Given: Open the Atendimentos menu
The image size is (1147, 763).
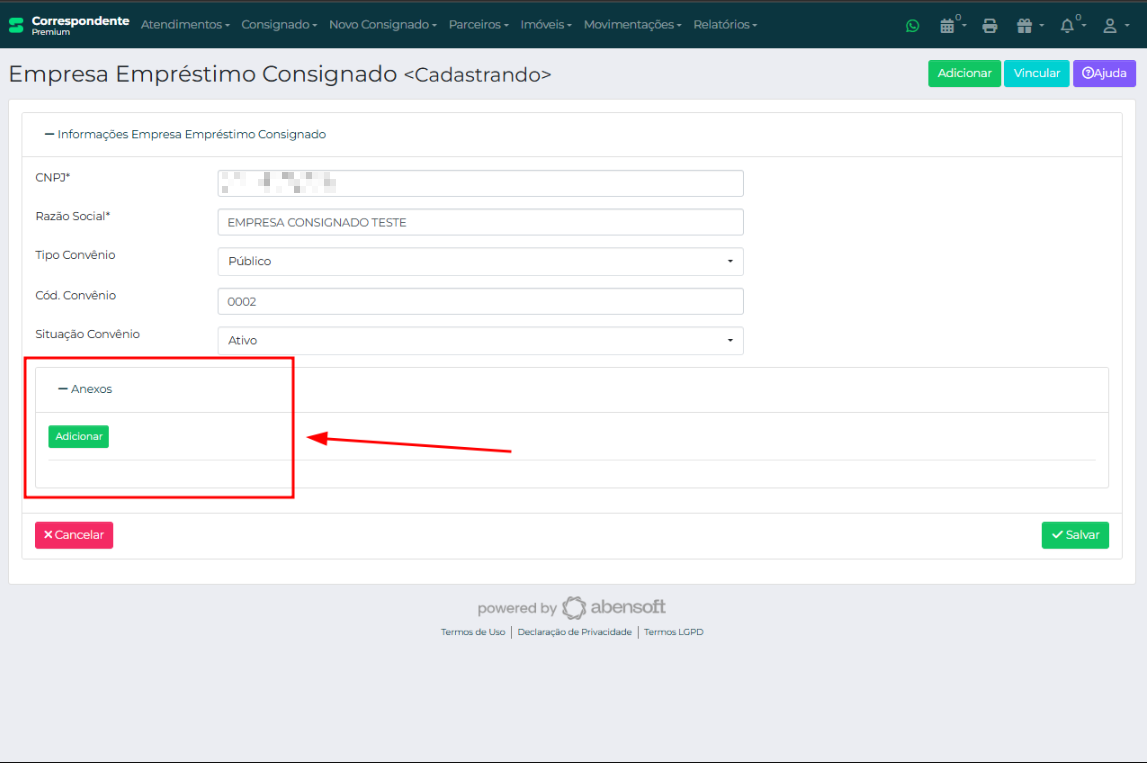Looking at the screenshot, I should 185,25.
